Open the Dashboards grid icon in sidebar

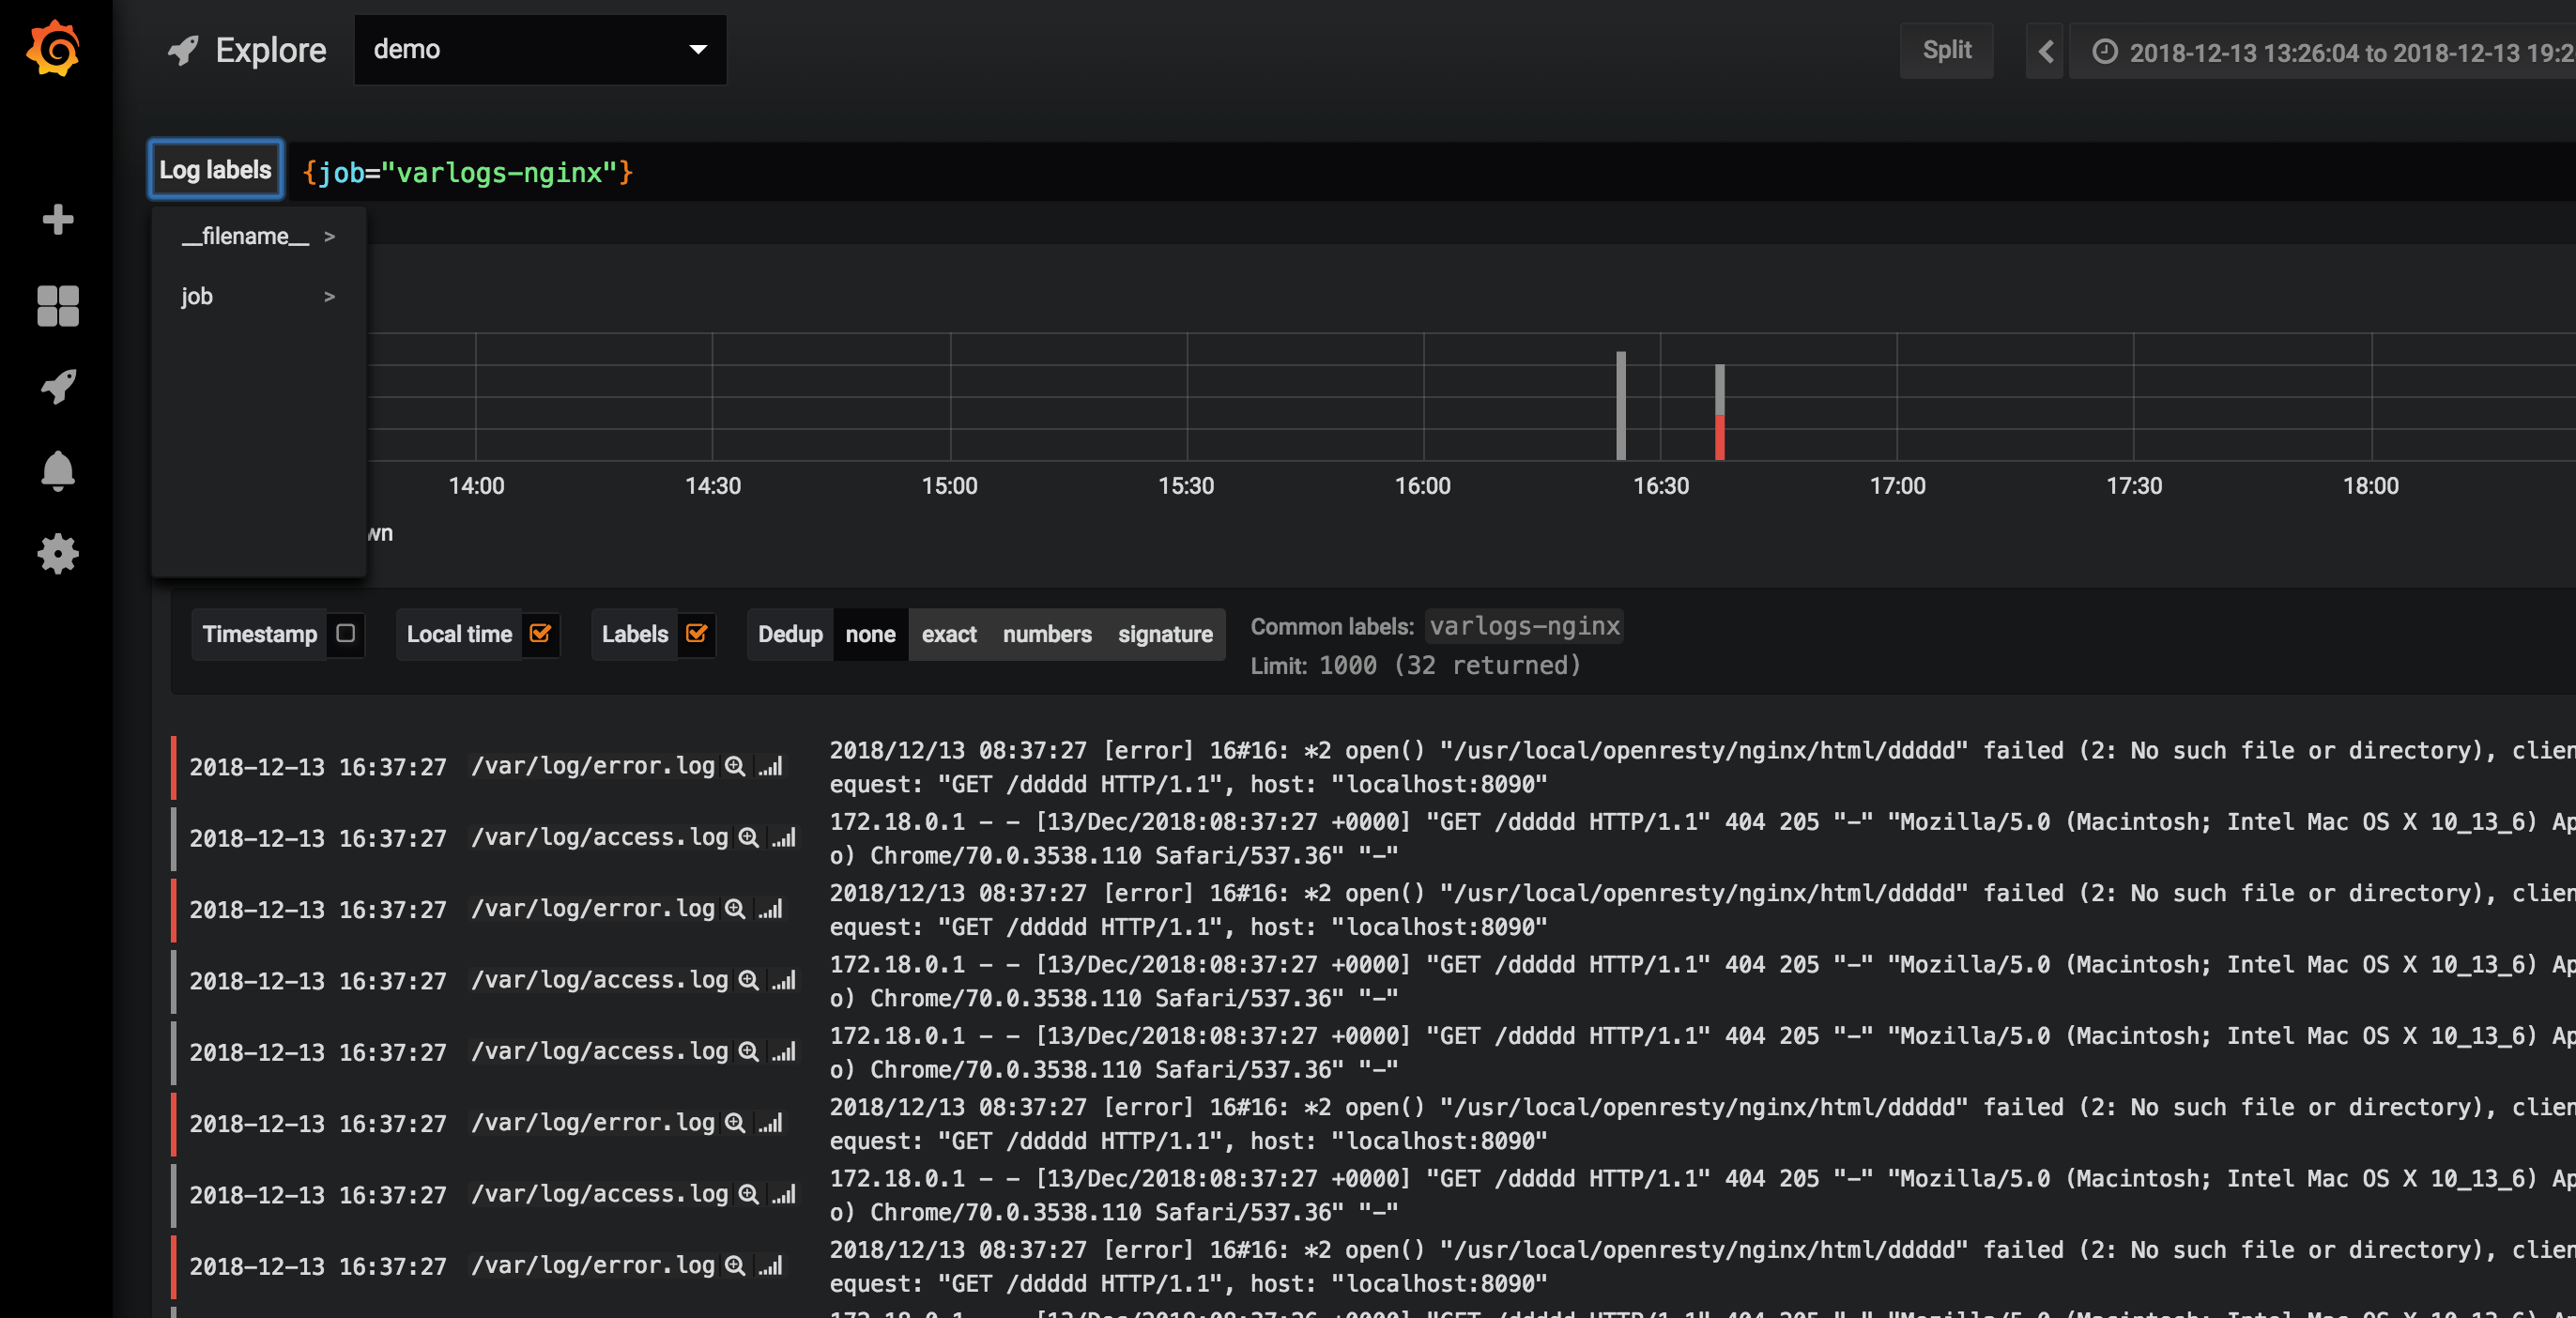coord(58,306)
